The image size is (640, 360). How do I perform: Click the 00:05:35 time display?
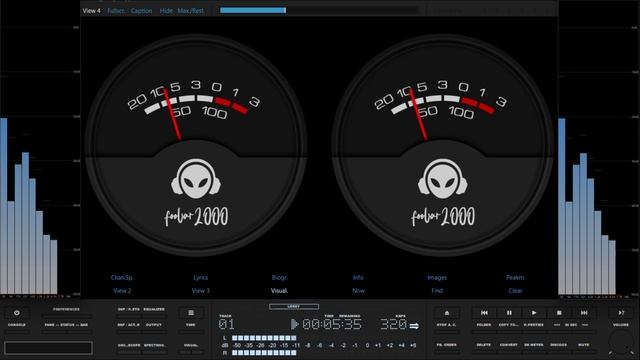coord(332,324)
